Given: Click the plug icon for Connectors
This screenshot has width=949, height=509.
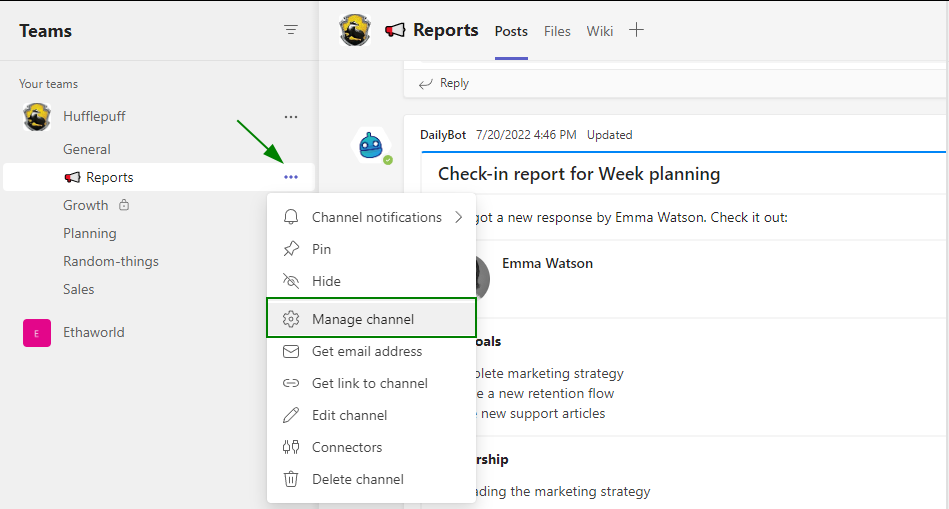Looking at the screenshot, I should click(291, 447).
